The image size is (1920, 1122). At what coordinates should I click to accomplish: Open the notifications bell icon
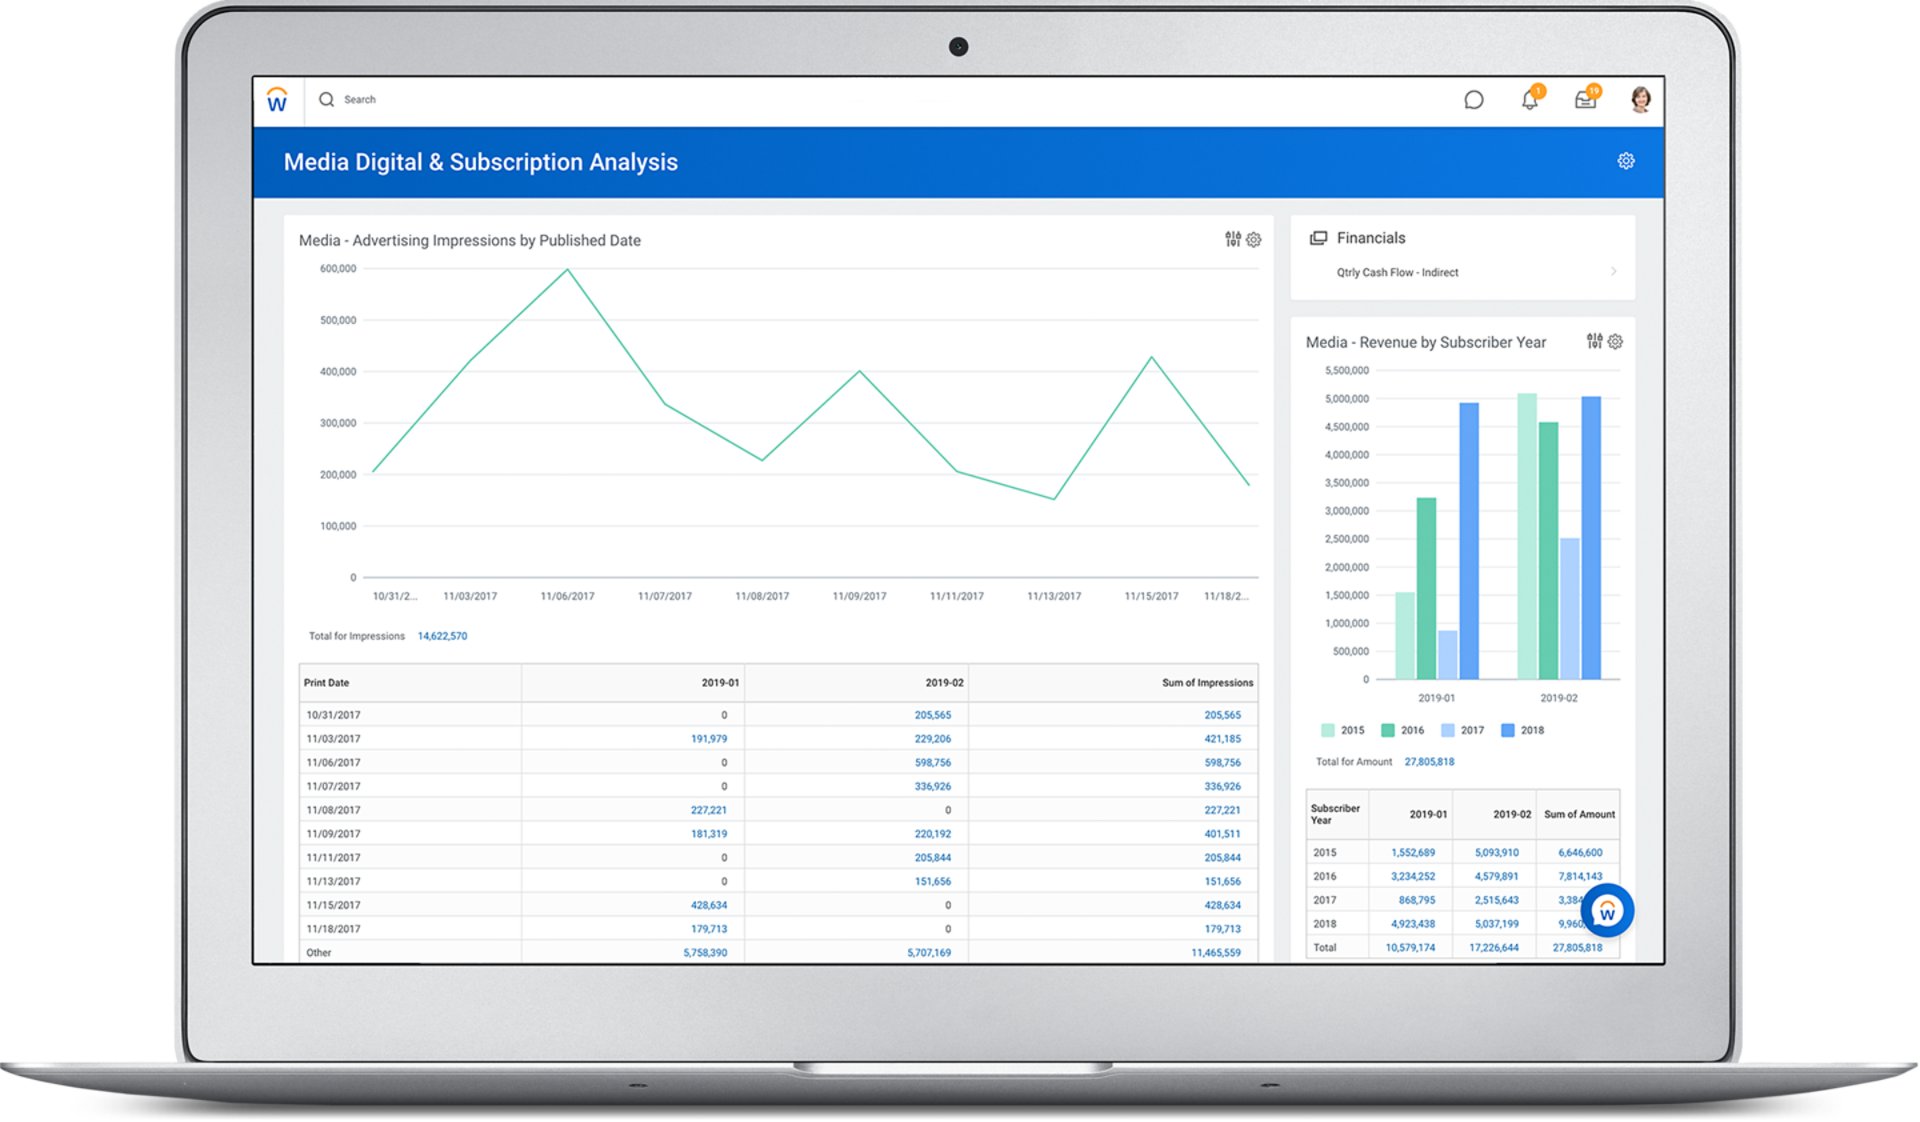coord(1529,99)
